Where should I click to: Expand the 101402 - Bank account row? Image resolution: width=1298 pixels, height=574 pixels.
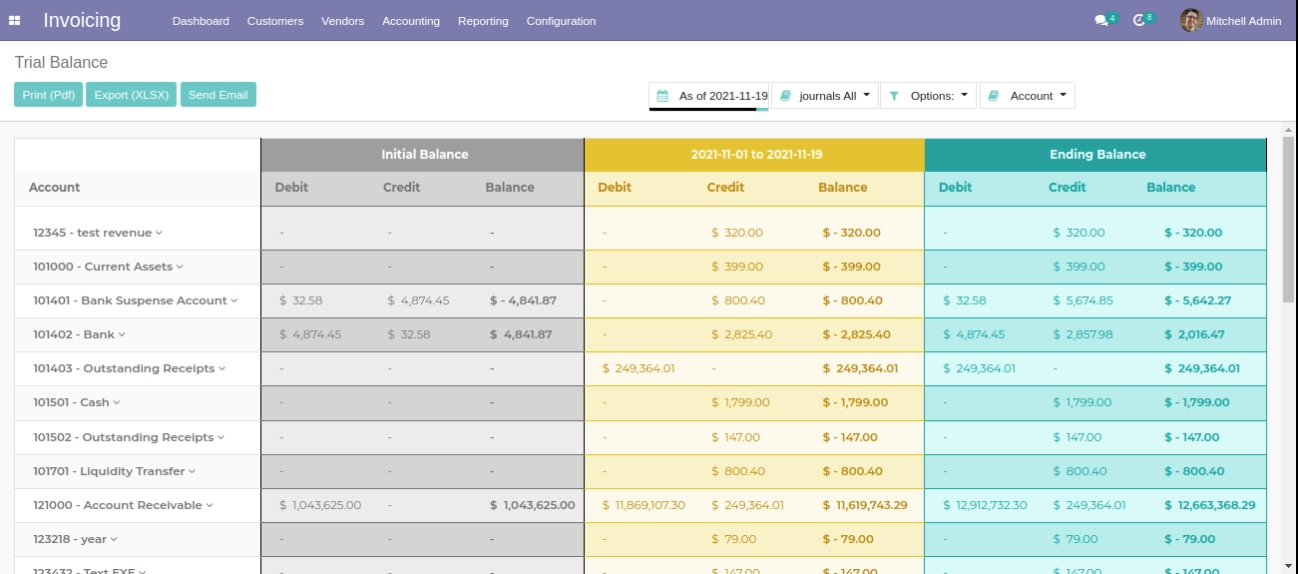click(x=80, y=334)
